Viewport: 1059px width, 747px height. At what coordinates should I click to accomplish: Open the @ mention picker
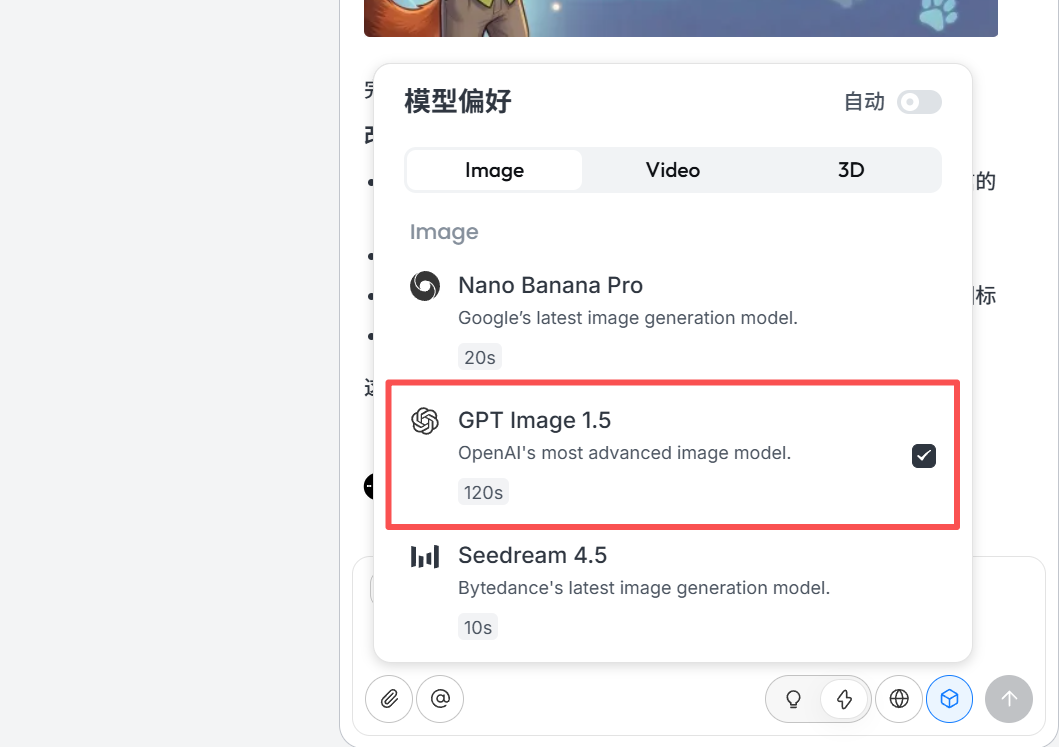tap(440, 699)
